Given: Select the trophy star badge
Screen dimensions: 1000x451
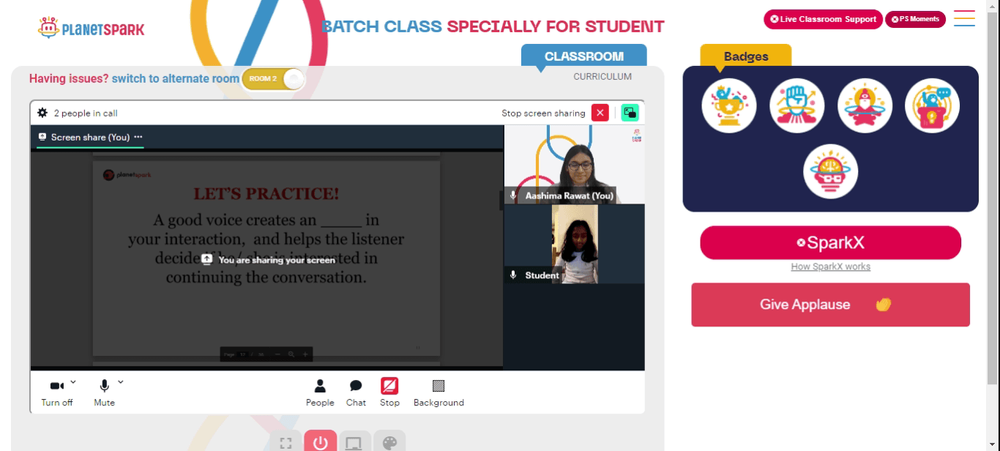Looking at the screenshot, I should [x=729, y=106].
